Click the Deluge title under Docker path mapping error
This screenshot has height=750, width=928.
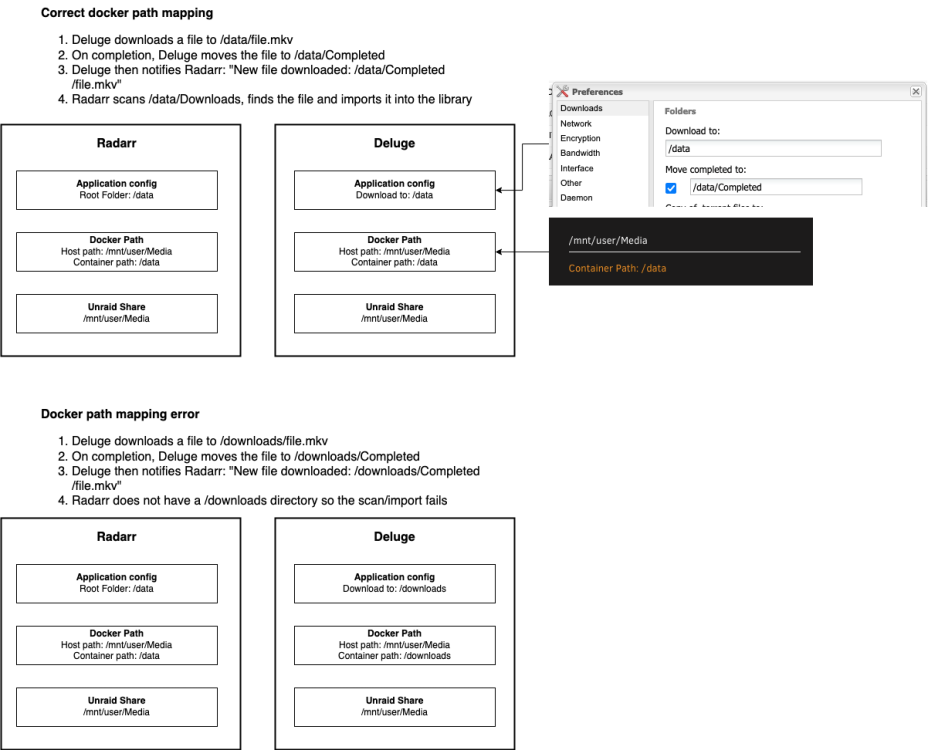tap(394, 537)
